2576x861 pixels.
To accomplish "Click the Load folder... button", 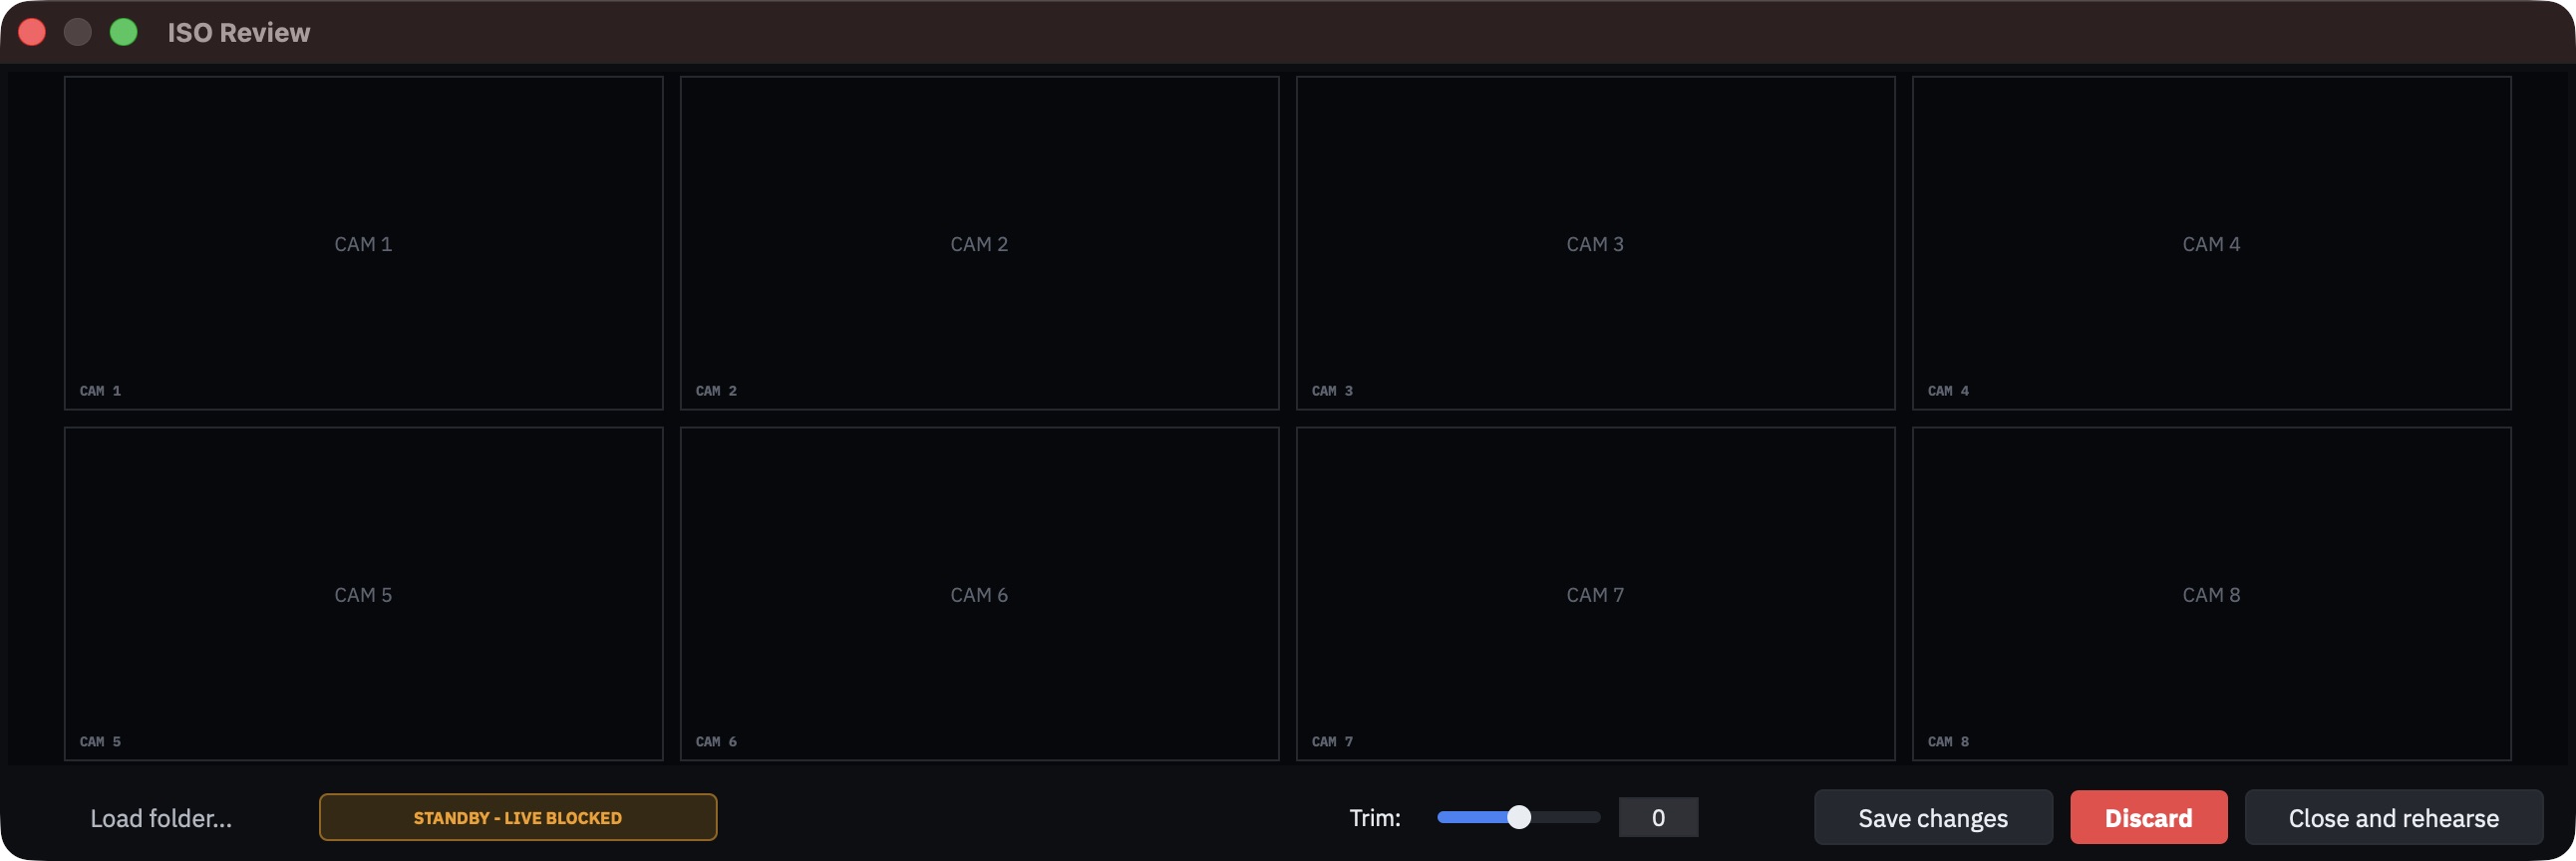I will tap(161, 818).
